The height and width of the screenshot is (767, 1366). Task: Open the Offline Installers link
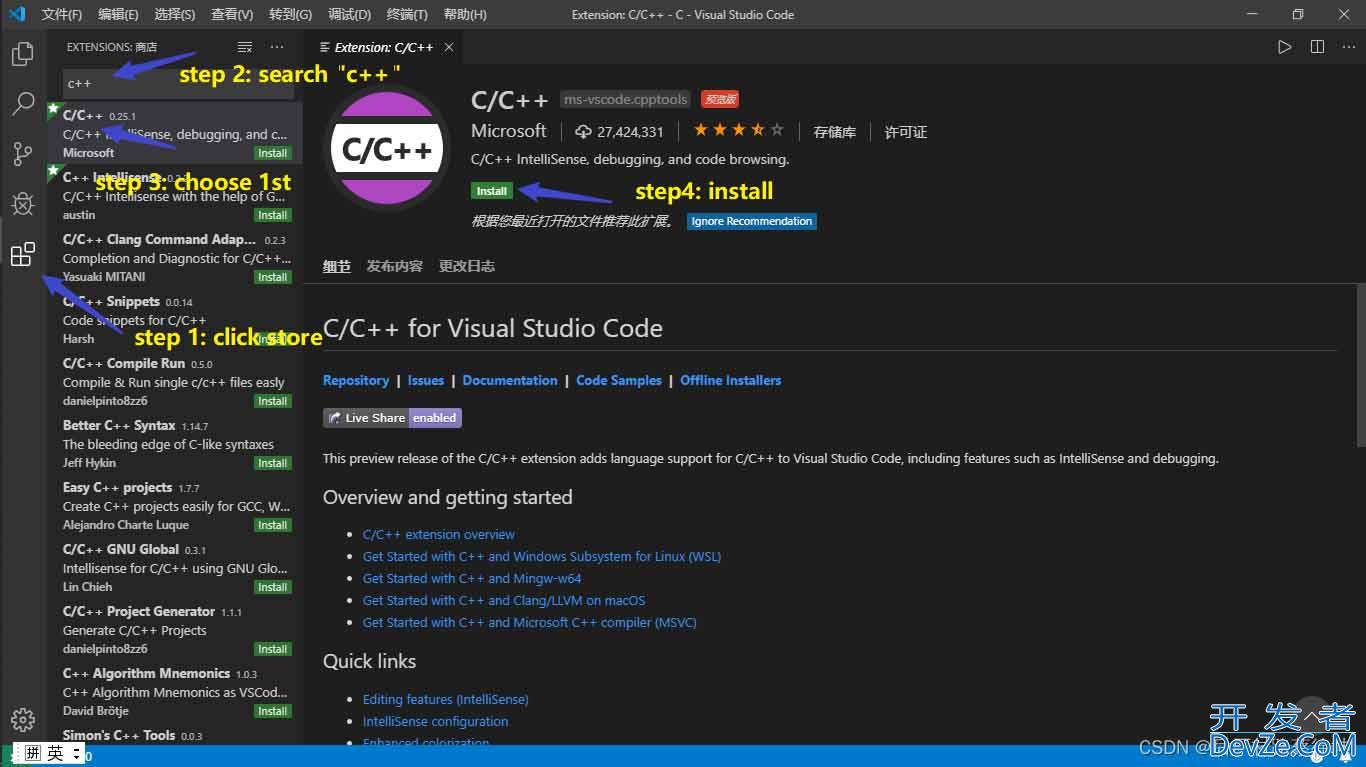730,380
